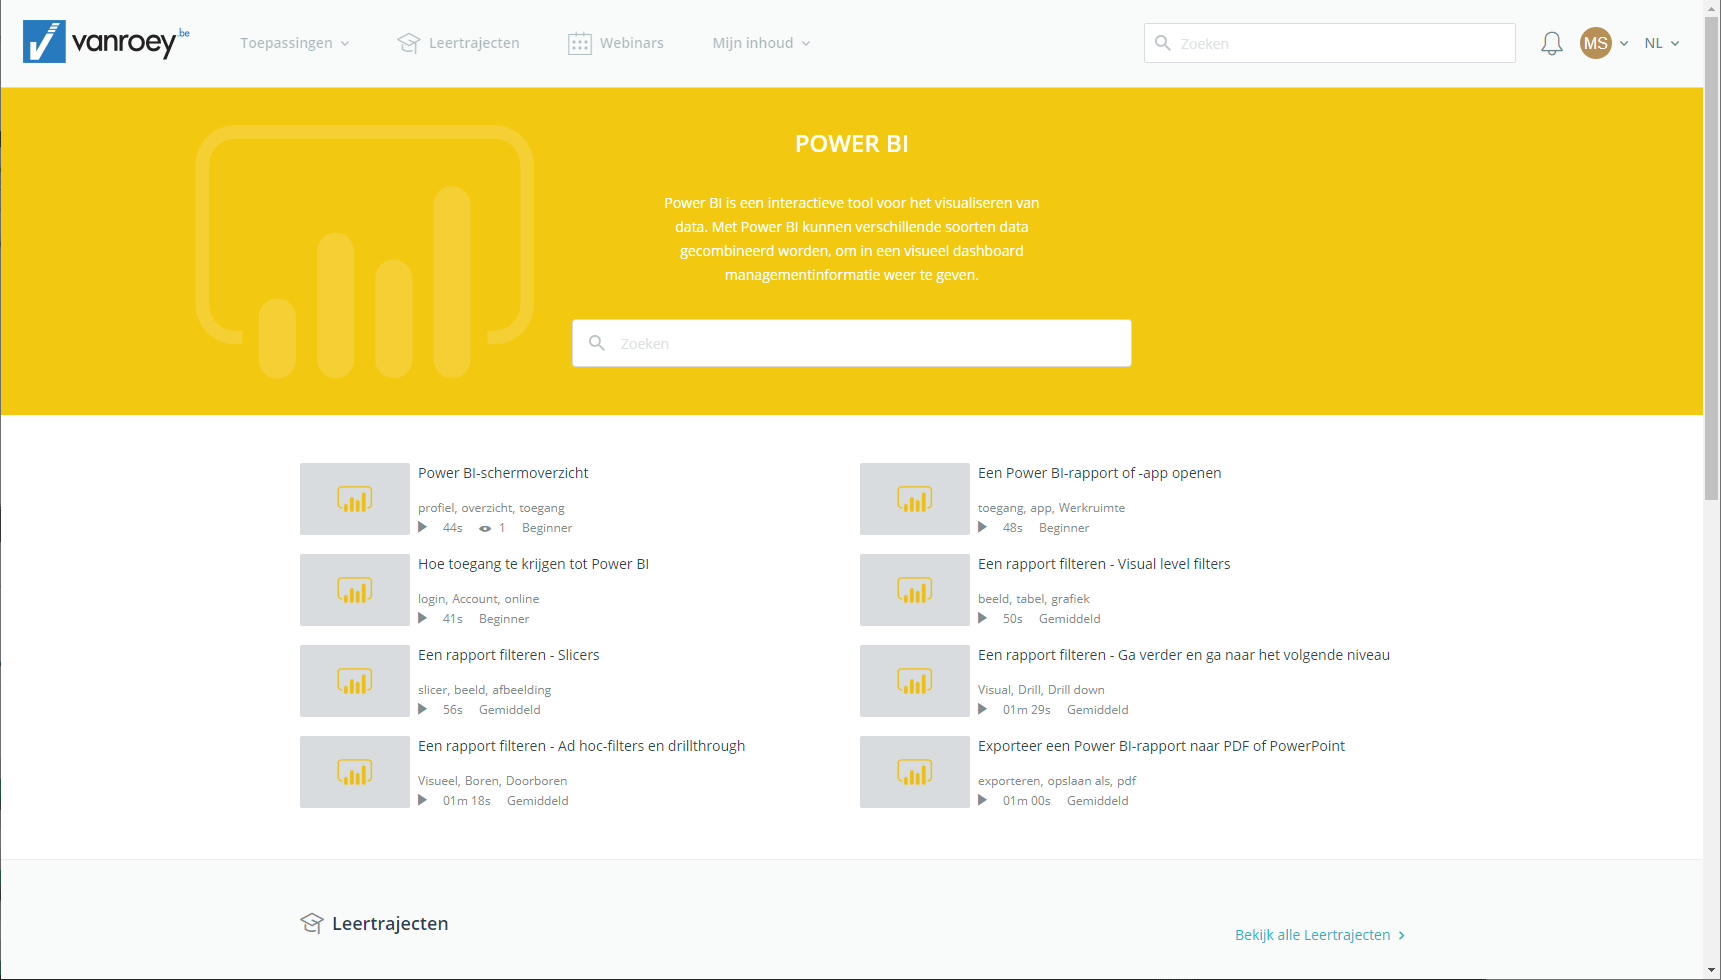Viewport: 1721px width, 980px height.
Task: Open notifications bell
Action: pos(1551,43)
